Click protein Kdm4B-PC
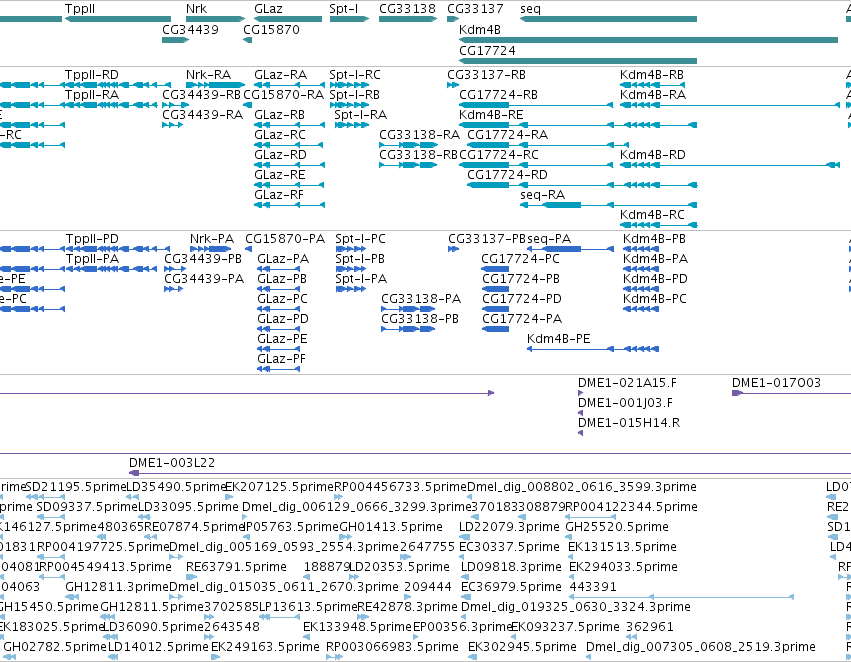 655,298
